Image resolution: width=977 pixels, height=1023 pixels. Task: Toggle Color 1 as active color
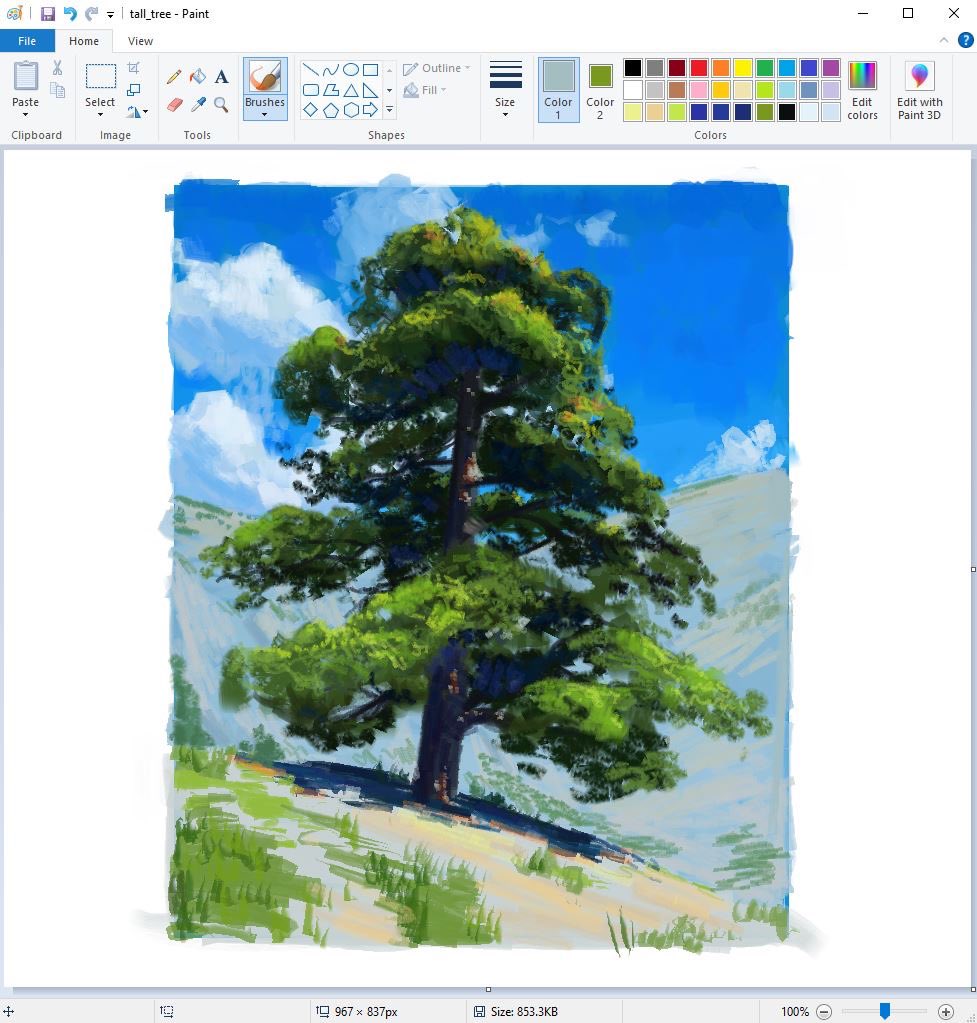click(558, 90)
